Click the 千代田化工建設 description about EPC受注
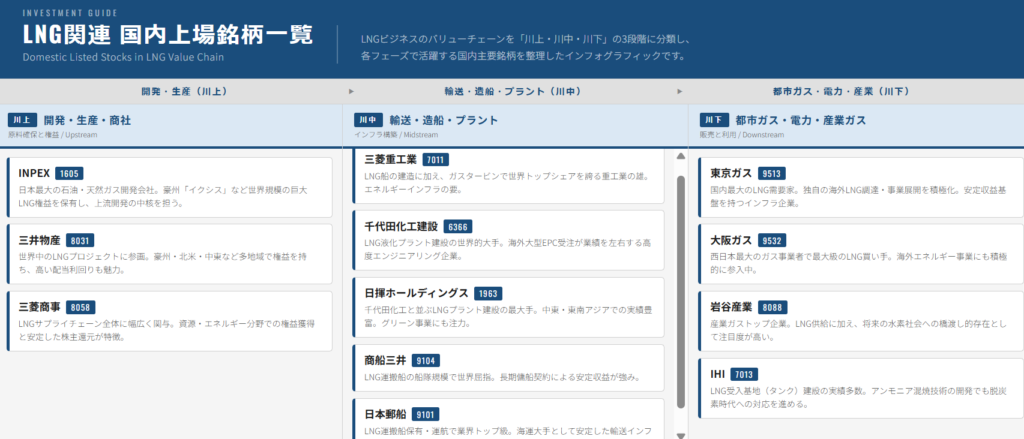1024x439 pixels. pyautogui.click(x=506, y=250)
